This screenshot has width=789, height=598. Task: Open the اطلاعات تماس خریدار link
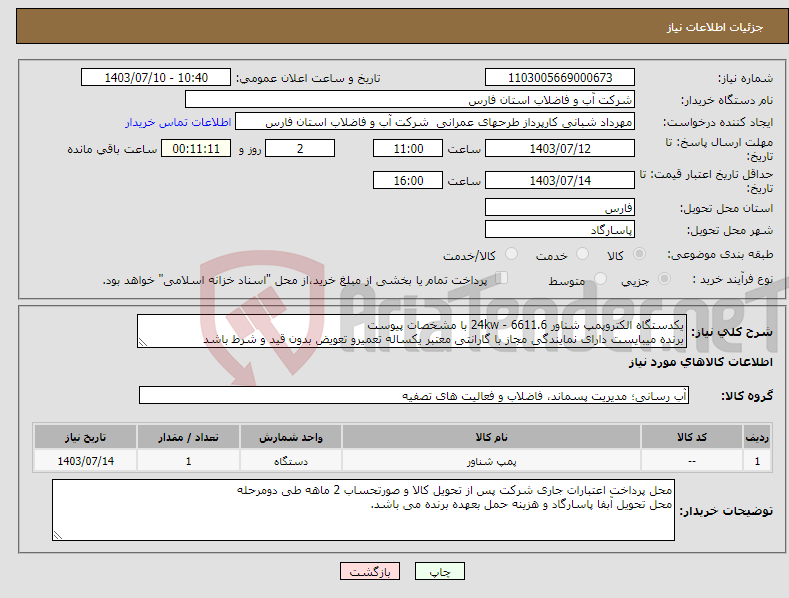(178, 122)
